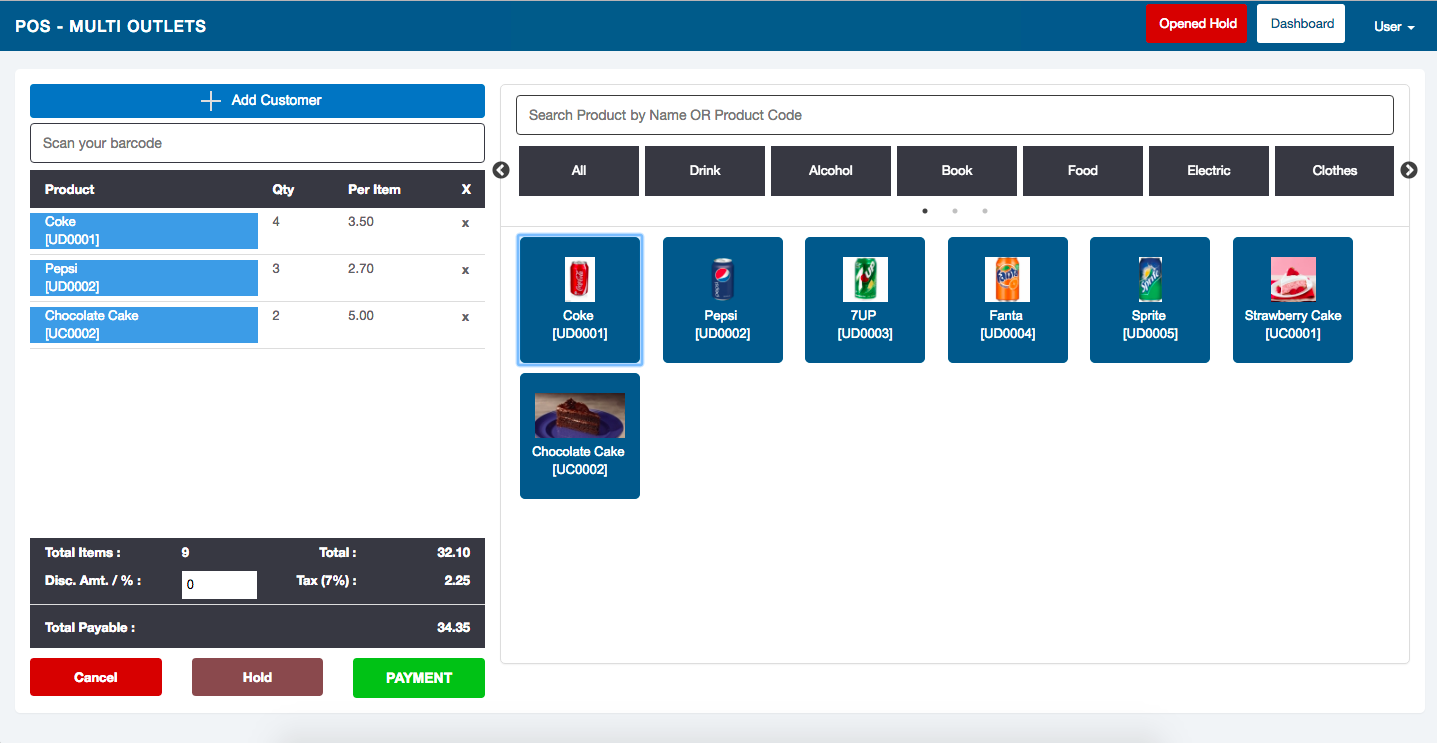Add Chocolate Cake tile to the order
The width and height of the screenshot is (1437, 743).
point(580,436)
